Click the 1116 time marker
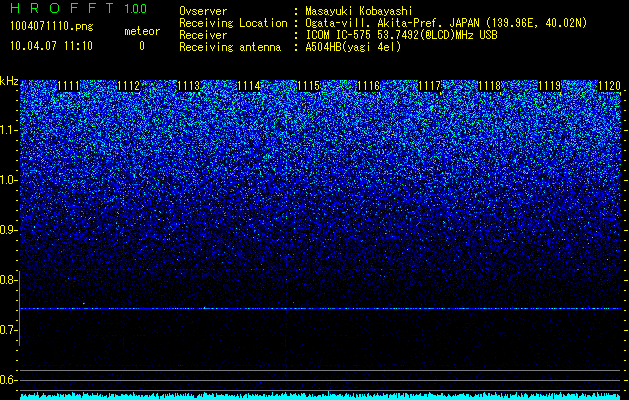The height and width of the screenshot is (400, 629). tap(369, 86)
